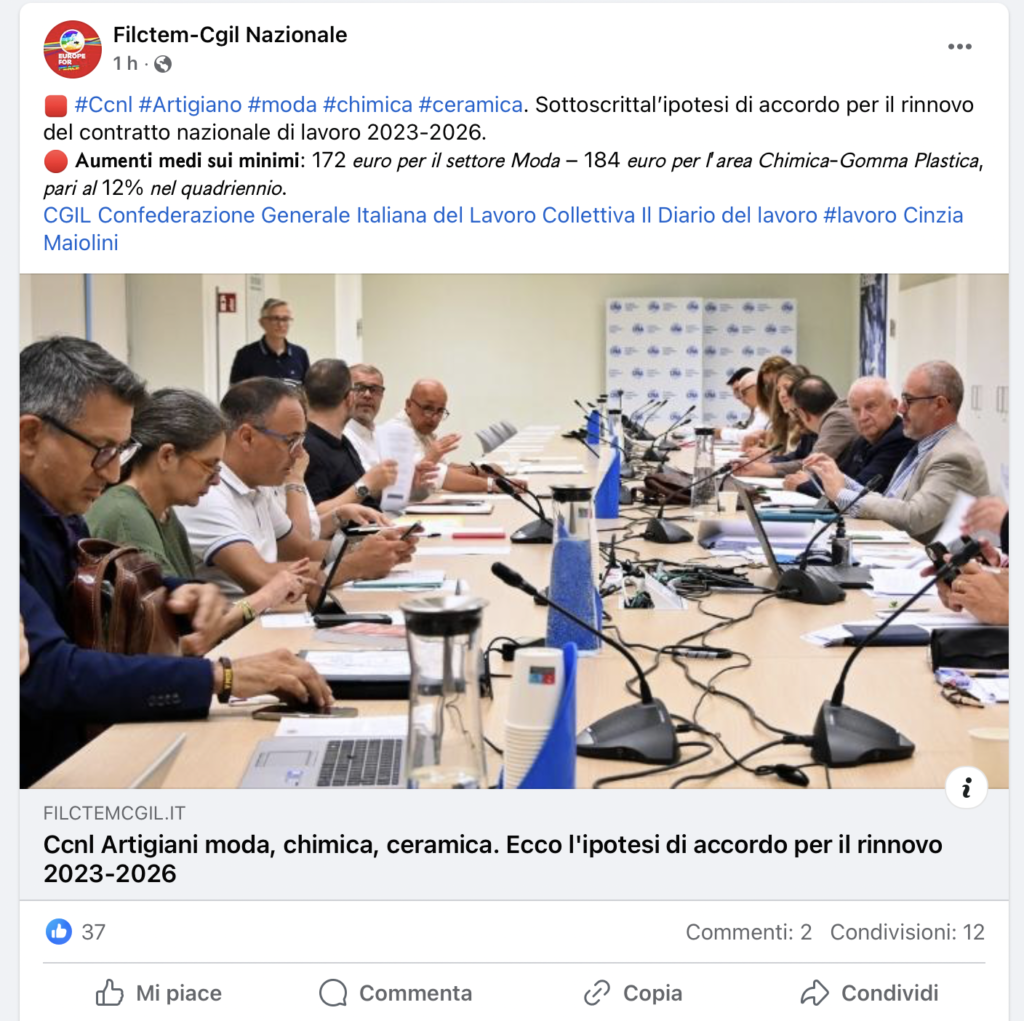Open the #Ccnl hashtag

point(103,105)
